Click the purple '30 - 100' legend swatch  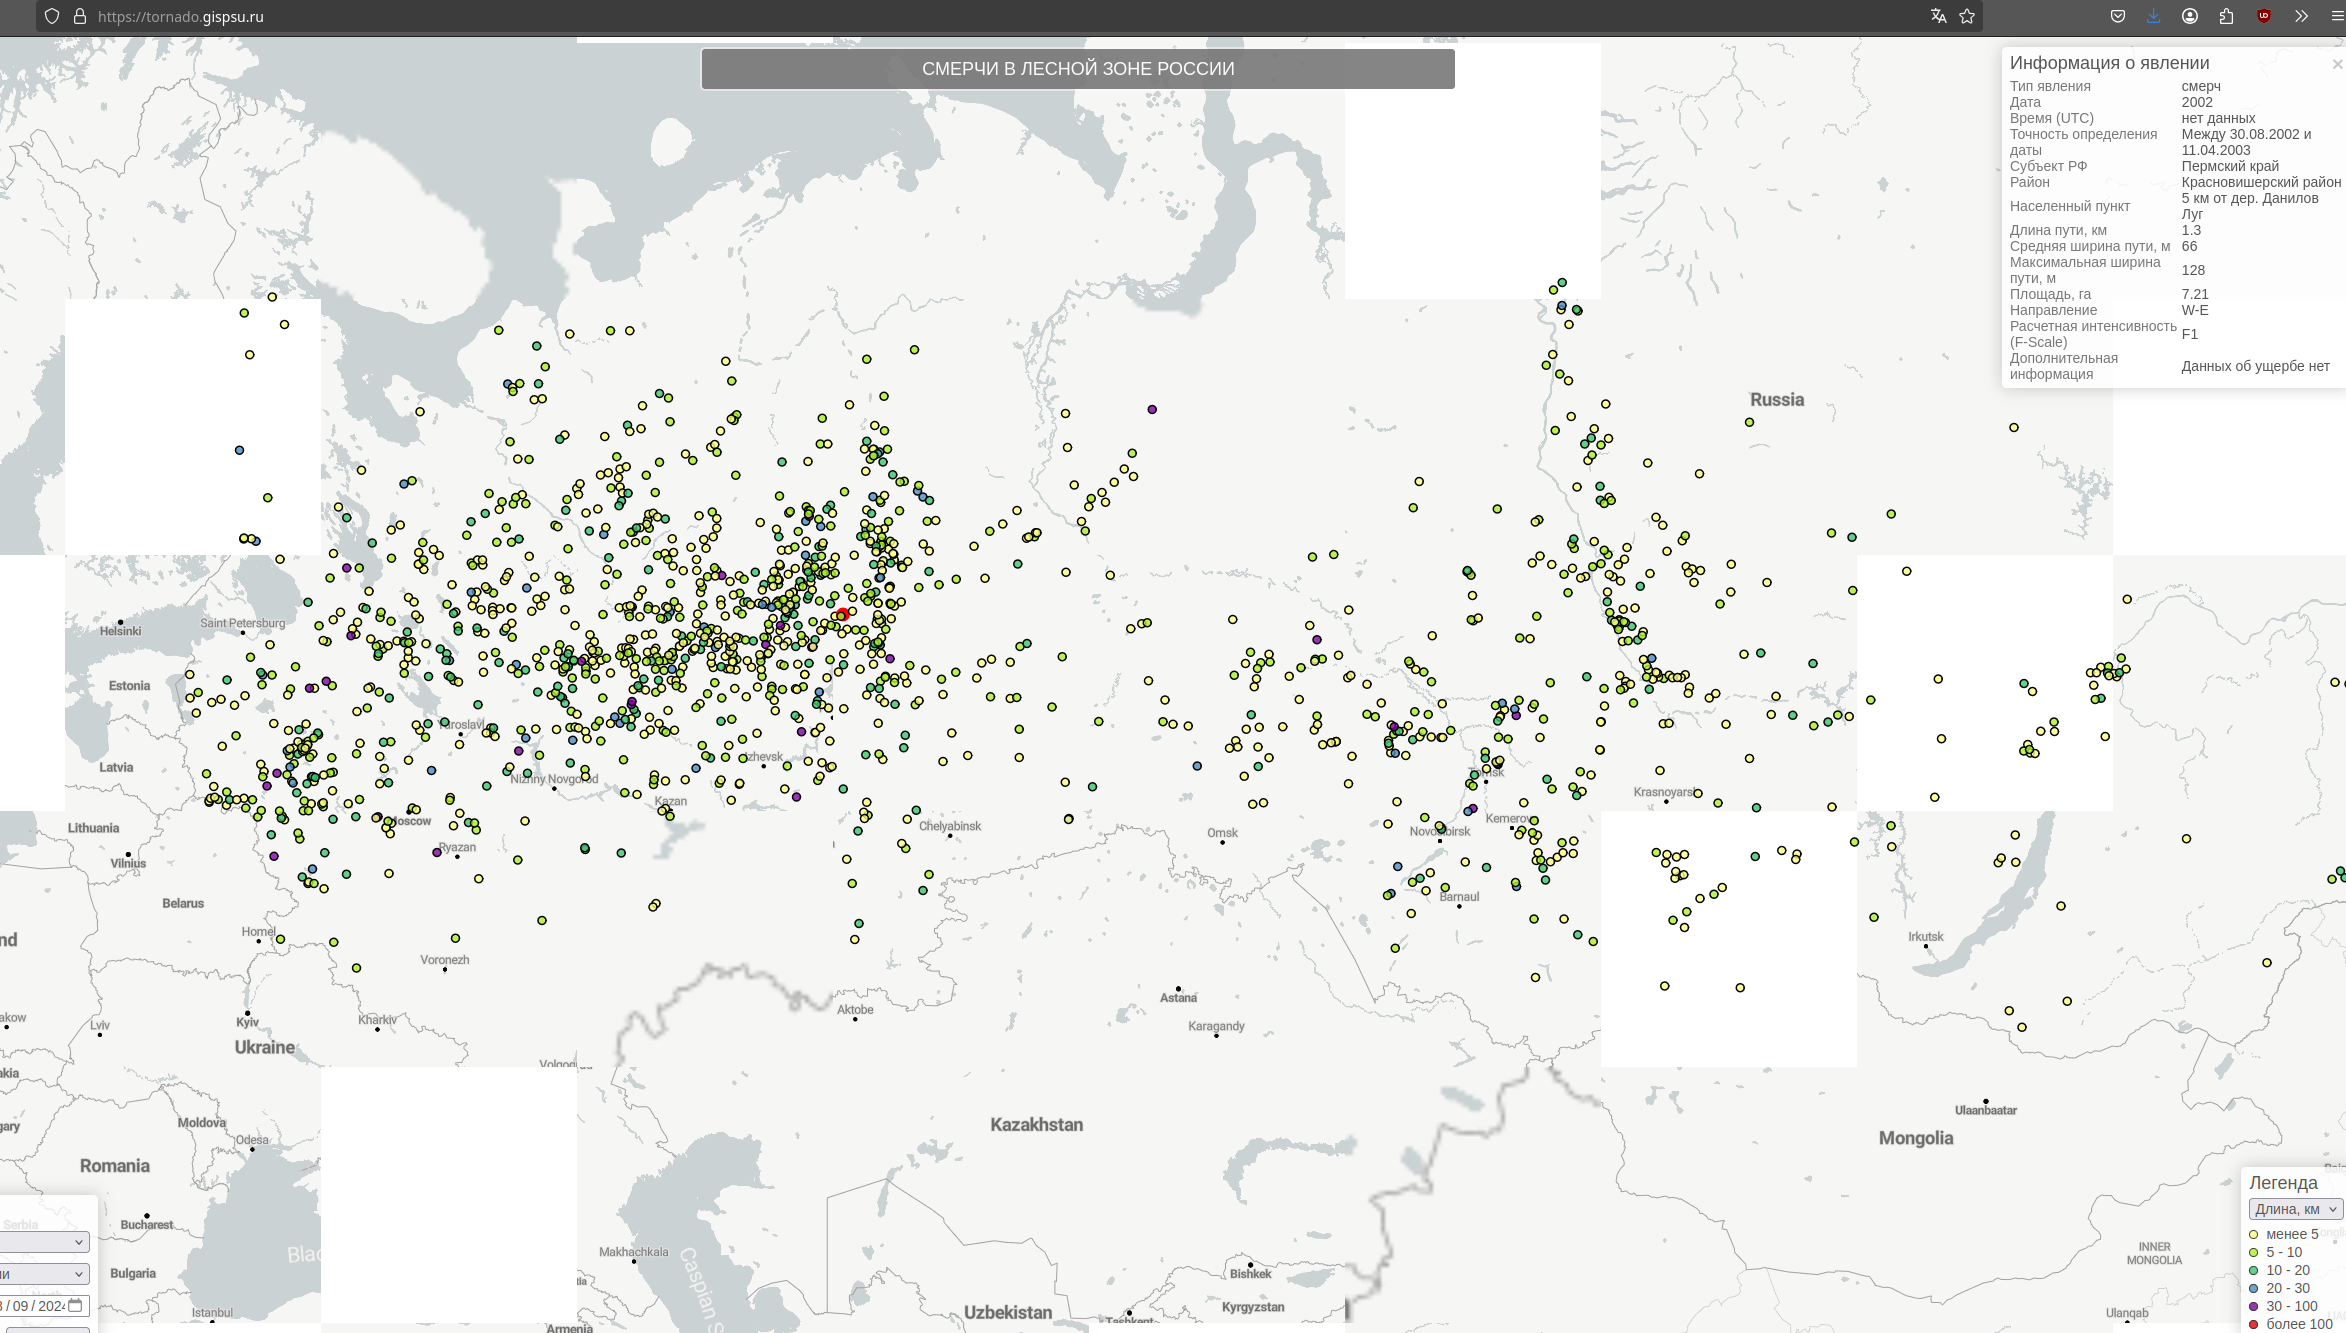point(2254,1306)
